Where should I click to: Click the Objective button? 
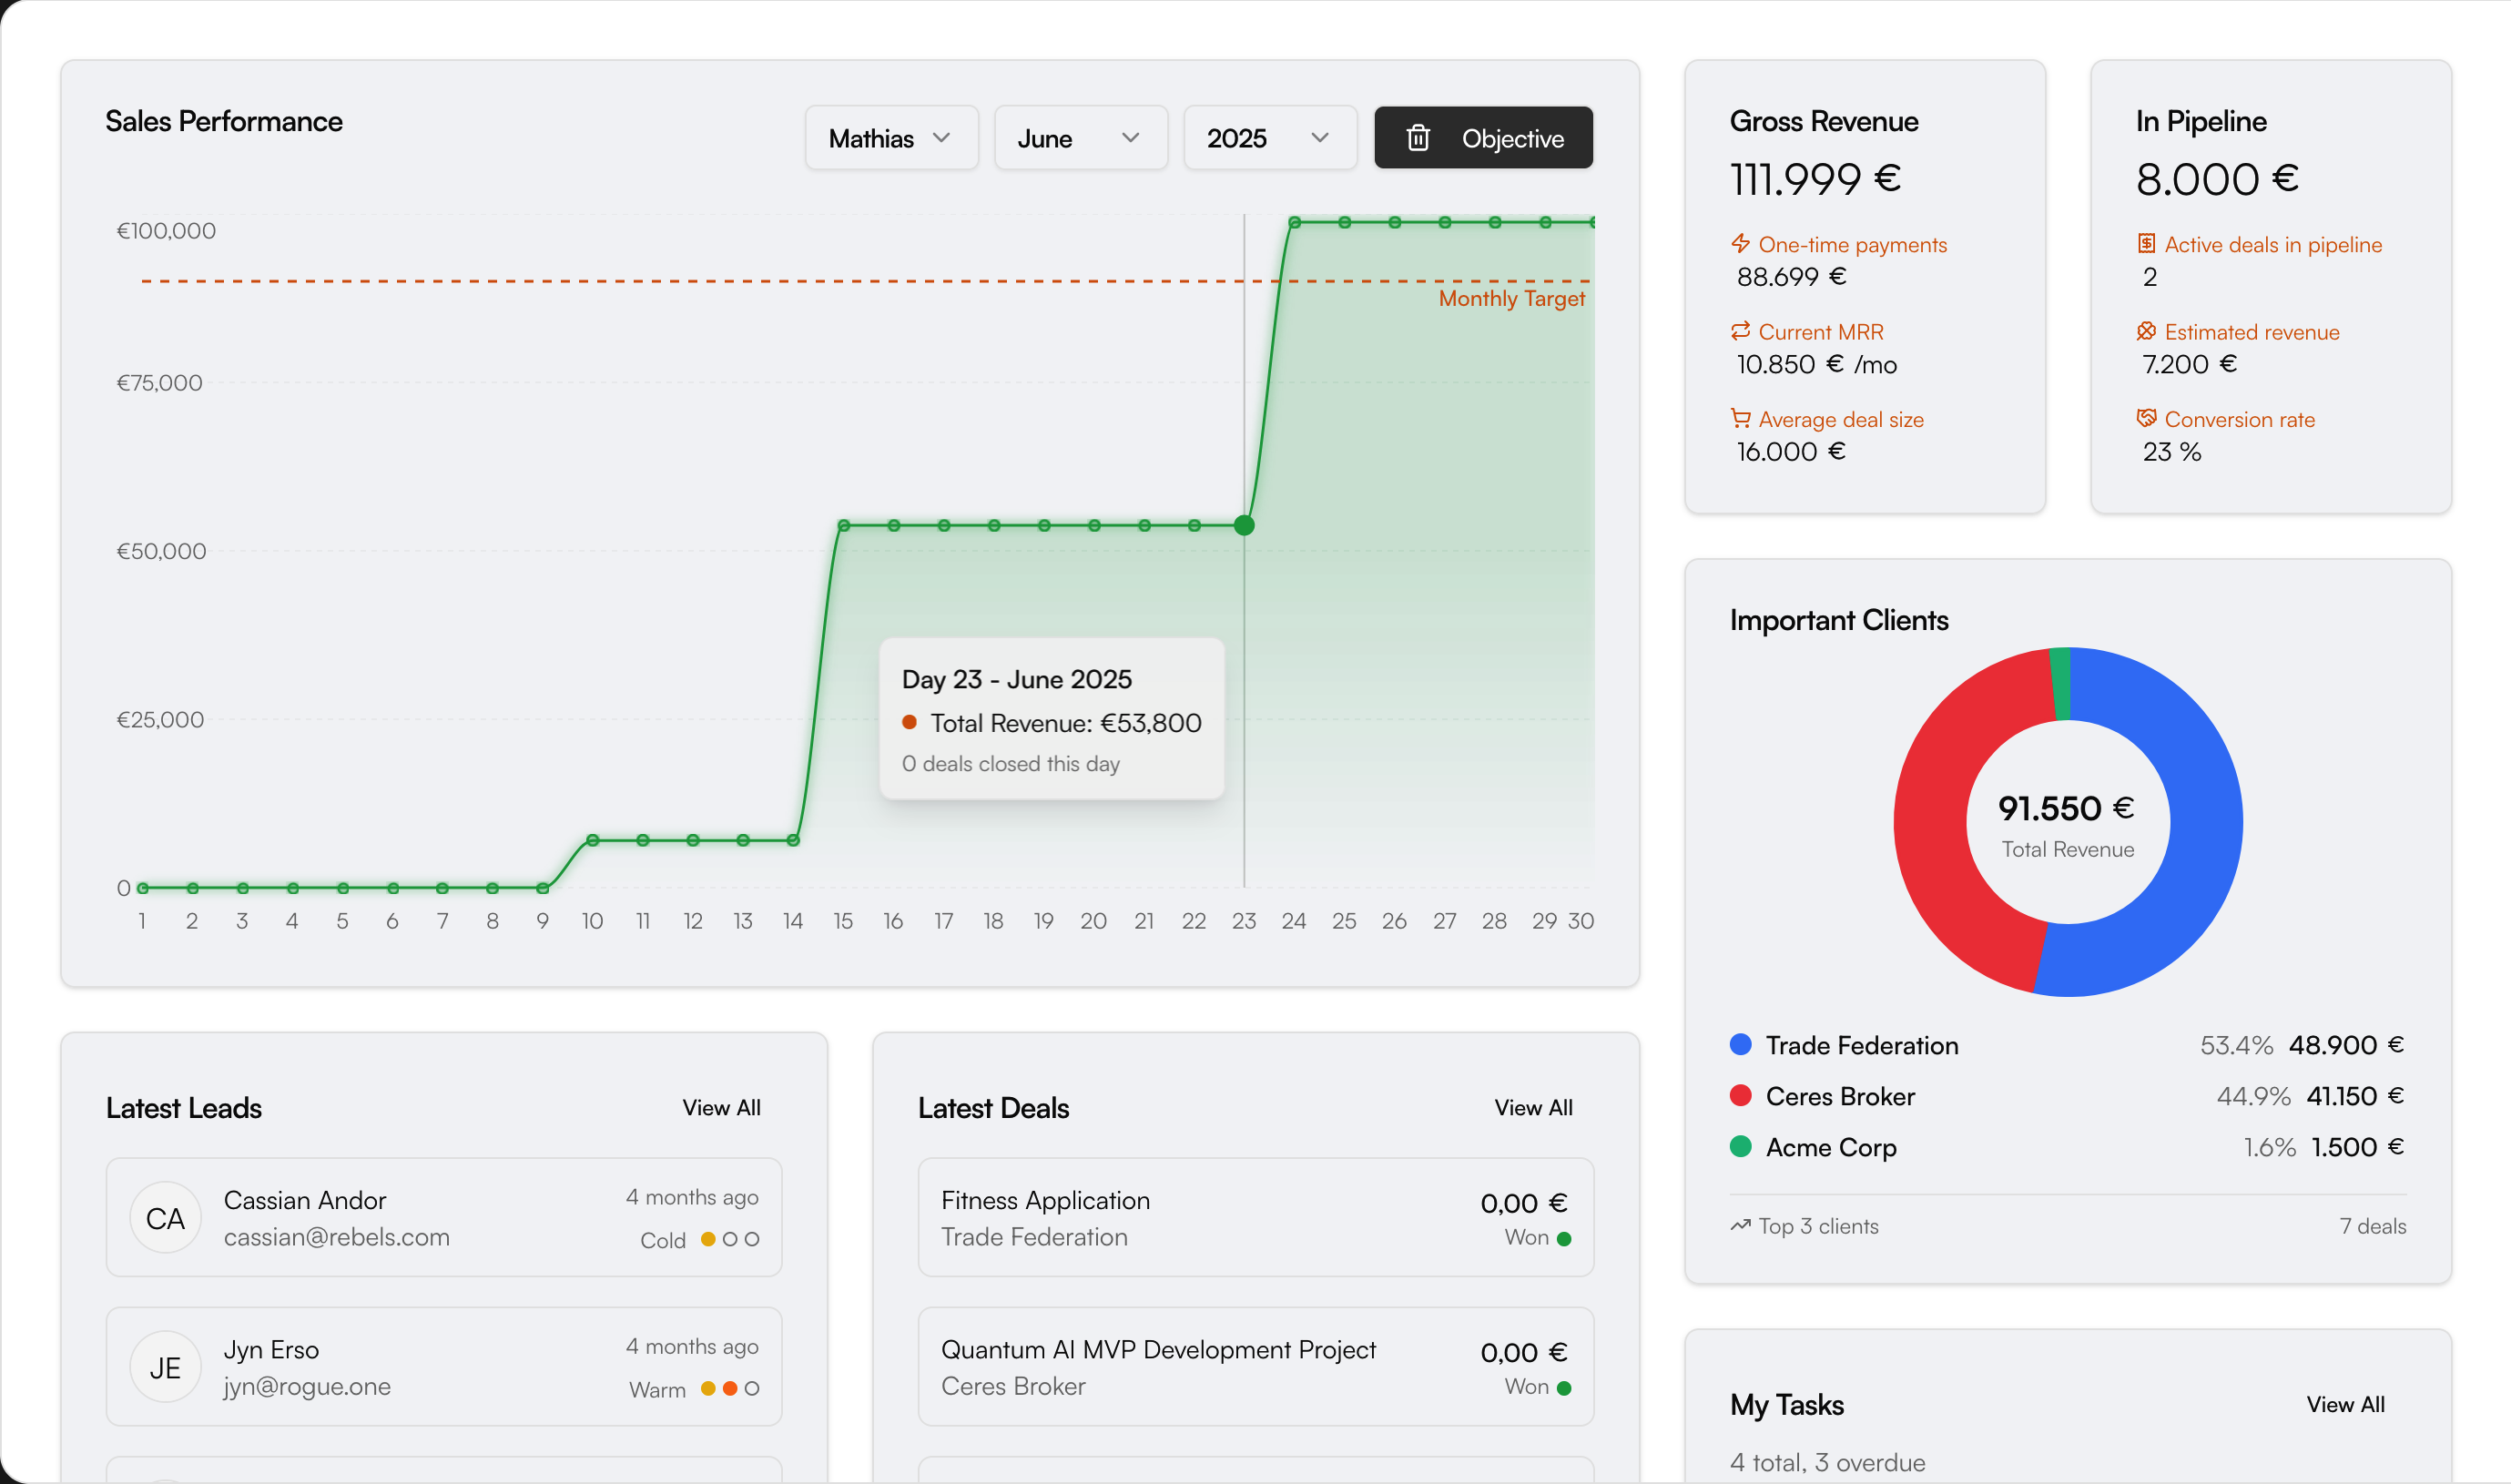(x=1483, y=138)
